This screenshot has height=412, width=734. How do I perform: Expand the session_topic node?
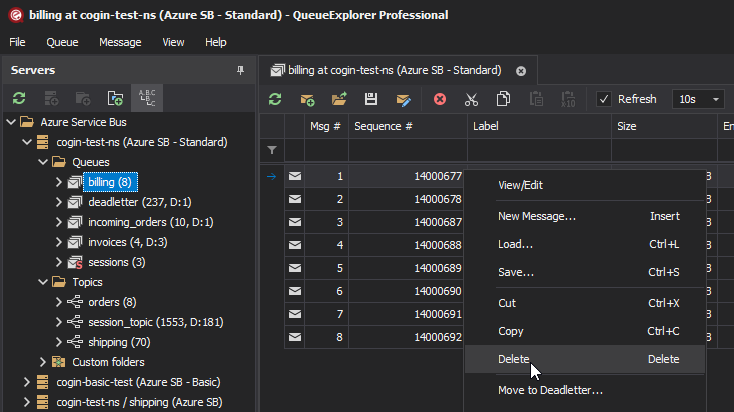tap(59, 322)
